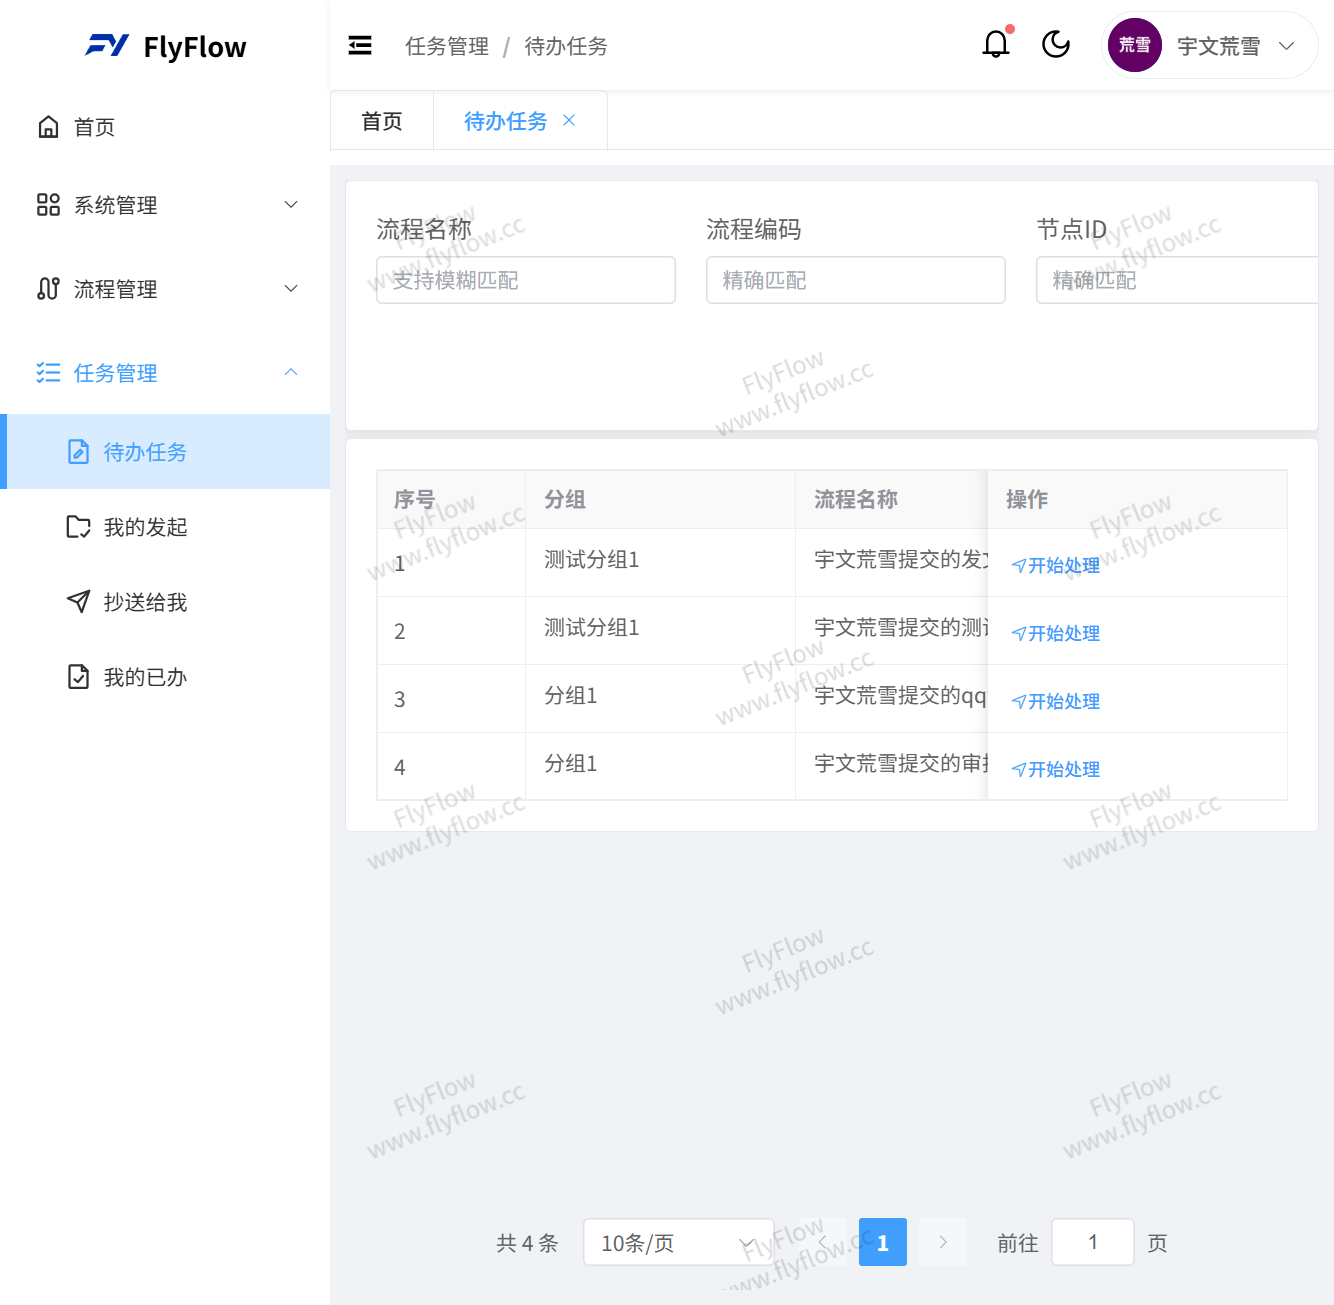
Task: Open the notification bell
Action: point(996,44)
